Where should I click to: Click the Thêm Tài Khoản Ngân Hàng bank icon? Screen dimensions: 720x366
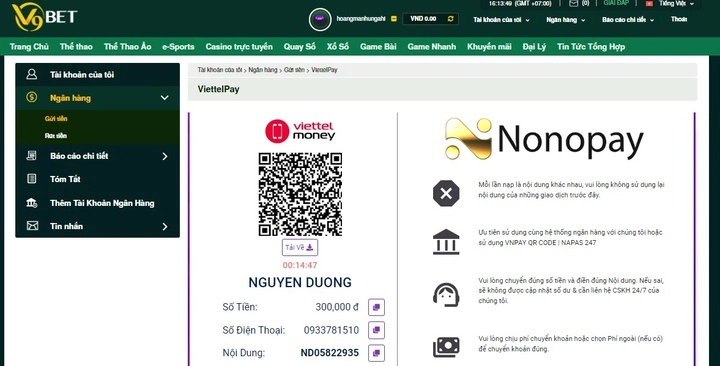tap(32, 203)
